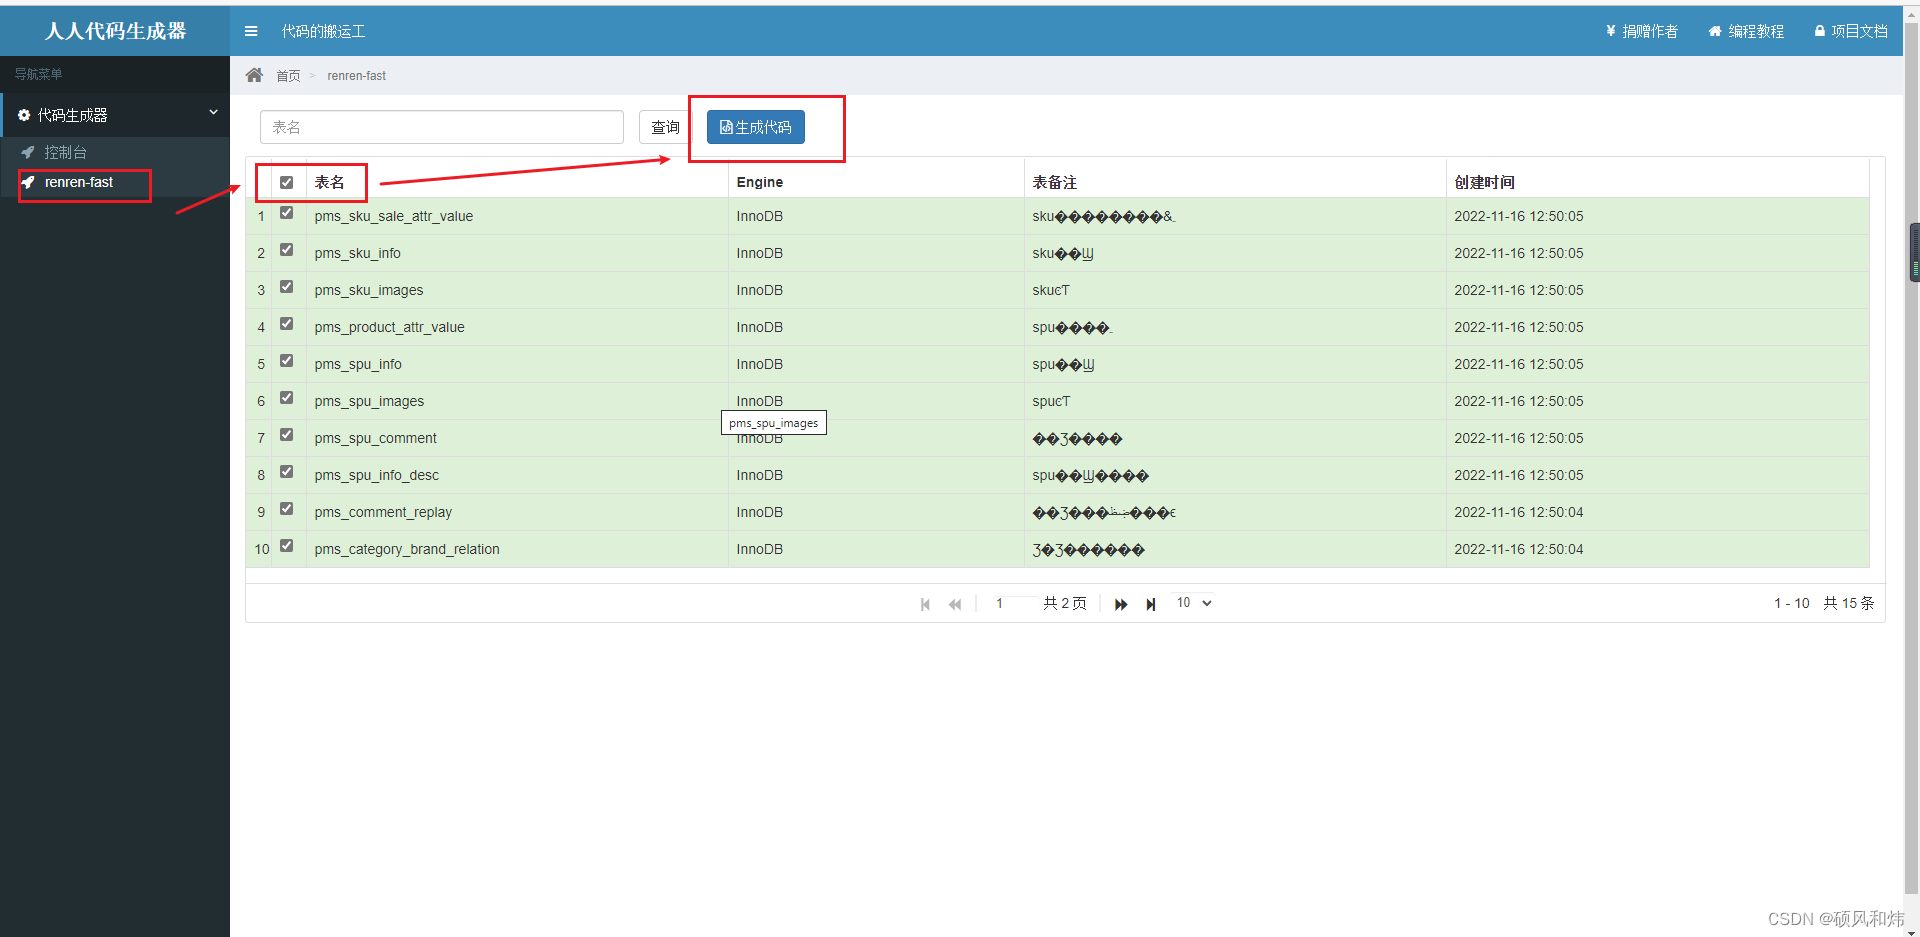Select the pms_spu_comment table name cell

[x=517, y=438]
